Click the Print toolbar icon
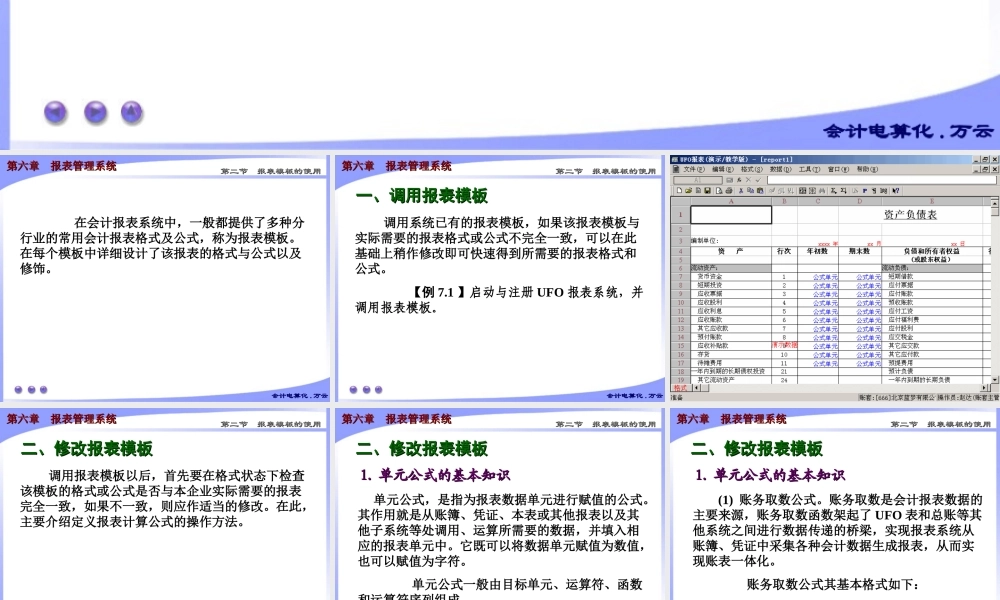1000x600 pixels. coord(728,190)
